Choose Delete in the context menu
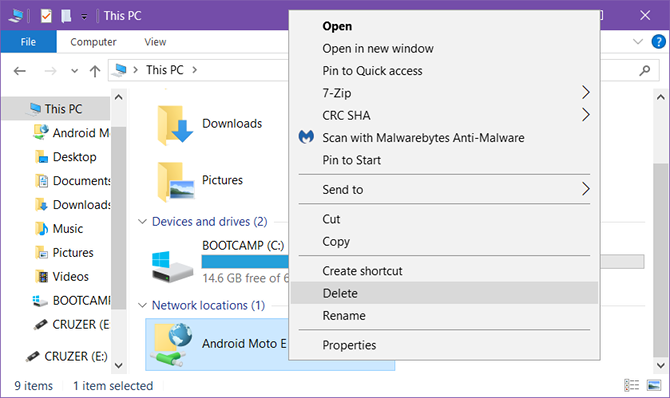 coord(444,293)
